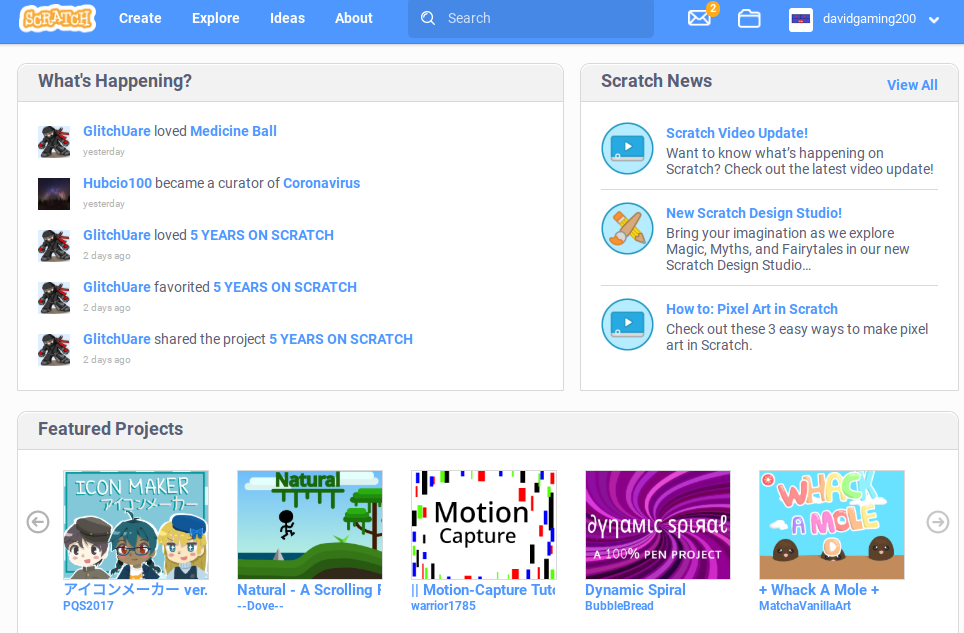This screenshot has height=633, width=964.
Task: Open --Dove-- author link
Action: (261, 606)
